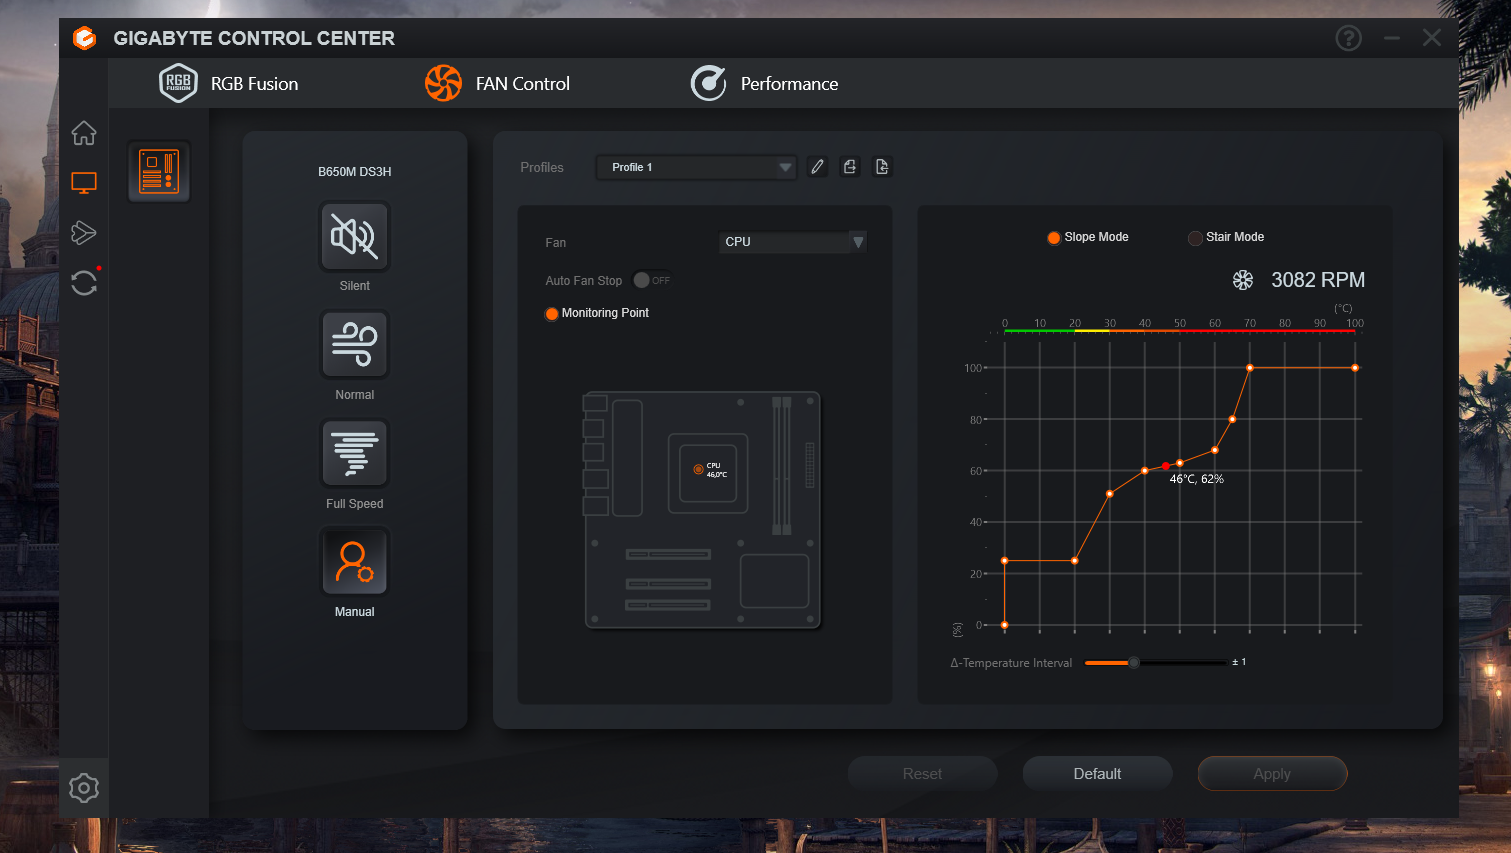The height and width of the screenshot is (853, 1511).
Task: Switch to the FAN Control tab
Action: pyautogui.click(x=497, y=83)
